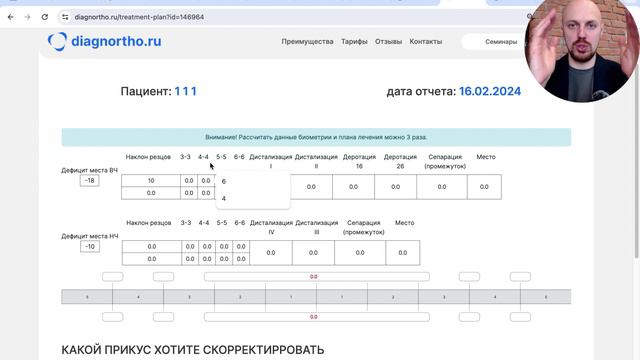
Task: Click the browser forward arrow
Action: tap(27, 17)
